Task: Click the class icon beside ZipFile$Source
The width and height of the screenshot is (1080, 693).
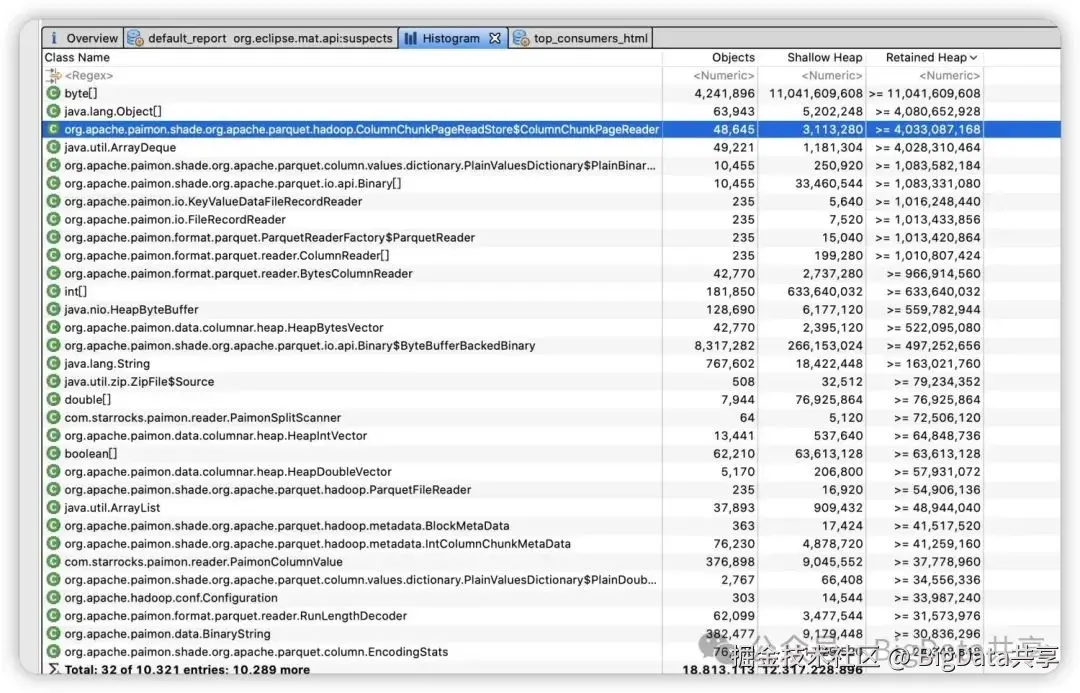Action: tap(53, 382)
